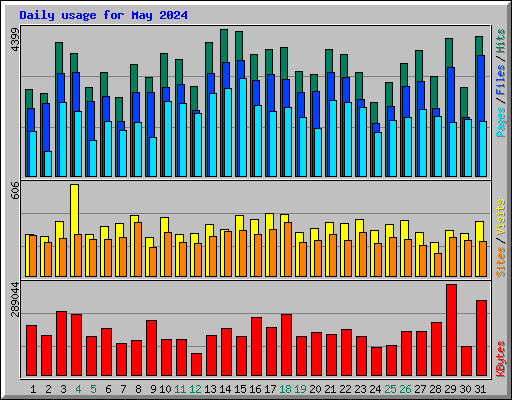Click the red KBytes bar for day 31
512x400 pixels.
coord(481,338)
